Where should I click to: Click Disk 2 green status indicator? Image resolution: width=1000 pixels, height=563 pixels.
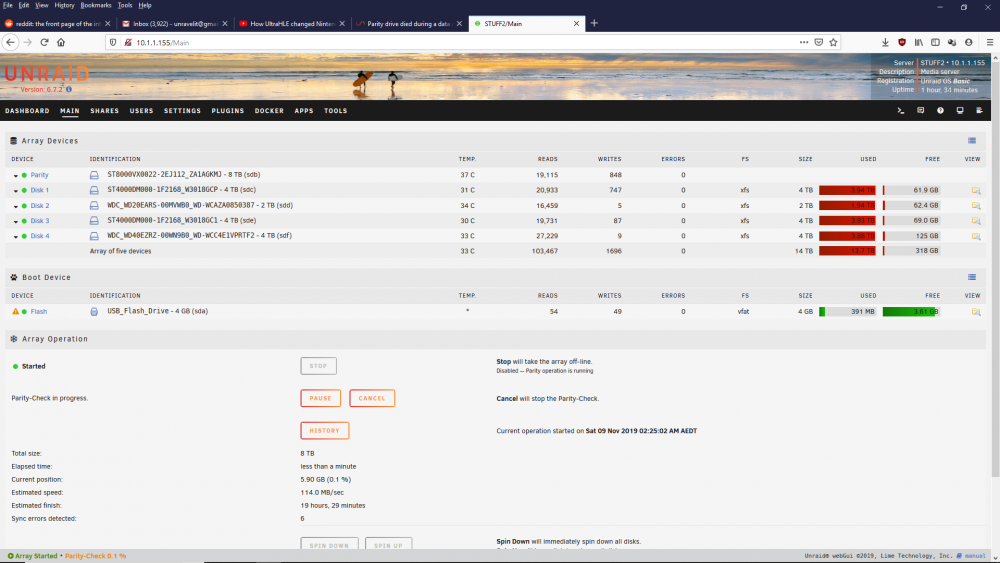(24, 206)
